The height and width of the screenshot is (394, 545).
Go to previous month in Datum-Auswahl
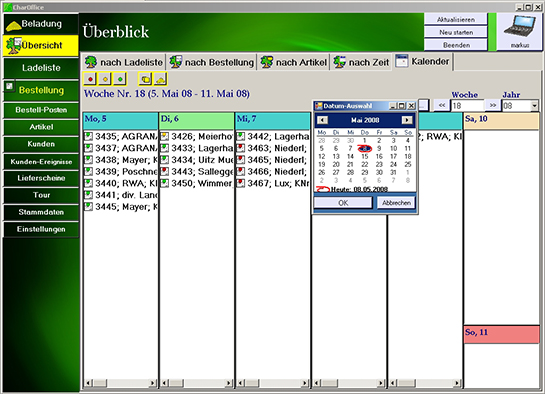[x=322, y=120]
